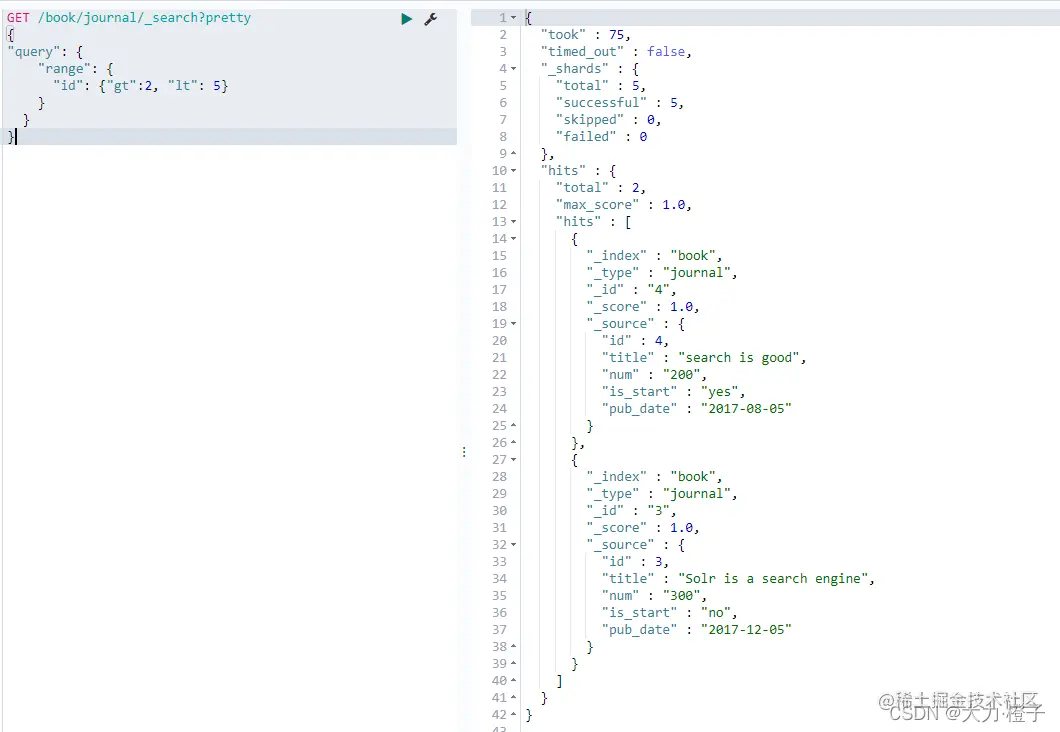Fold the "hits" object on line 10
This screenshot has height=732, width=1060.
(x=514, y=171)
